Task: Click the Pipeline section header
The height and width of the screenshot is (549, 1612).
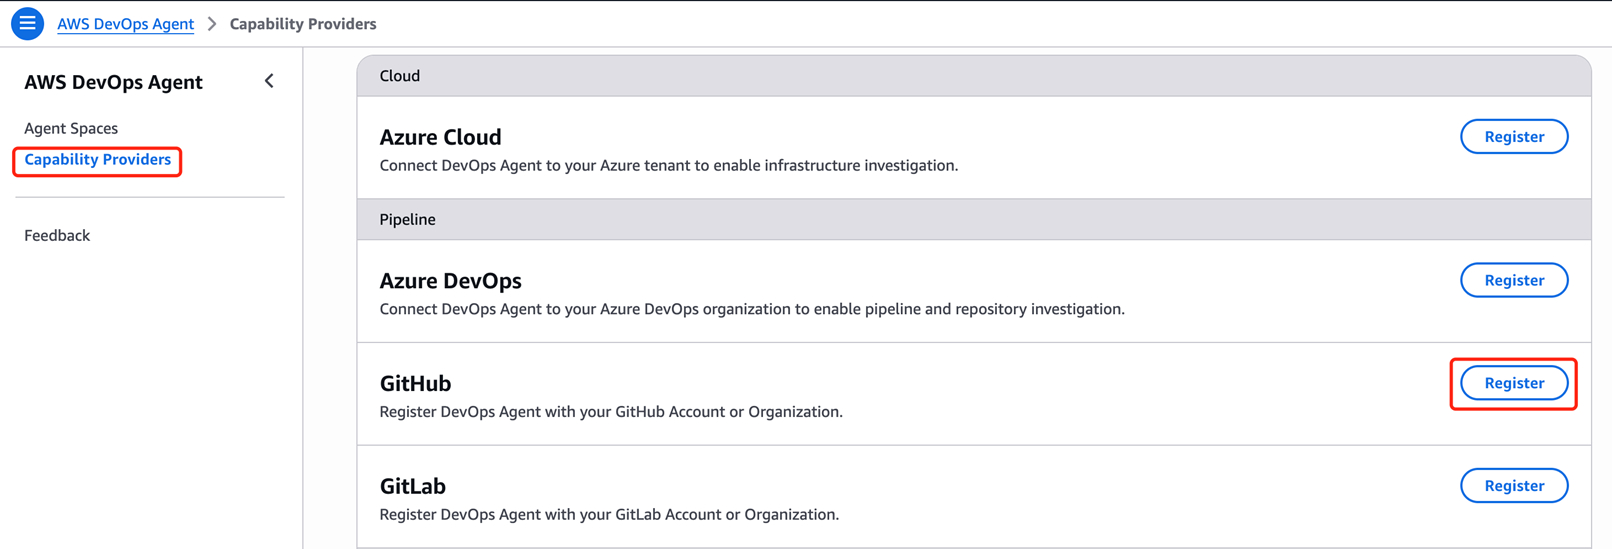Action: (407, 219)
